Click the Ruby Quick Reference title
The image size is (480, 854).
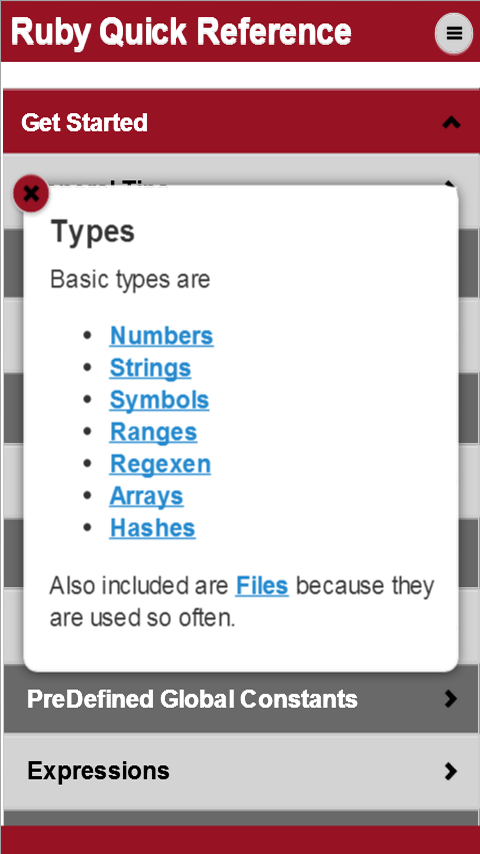click(x=181, y=33)
